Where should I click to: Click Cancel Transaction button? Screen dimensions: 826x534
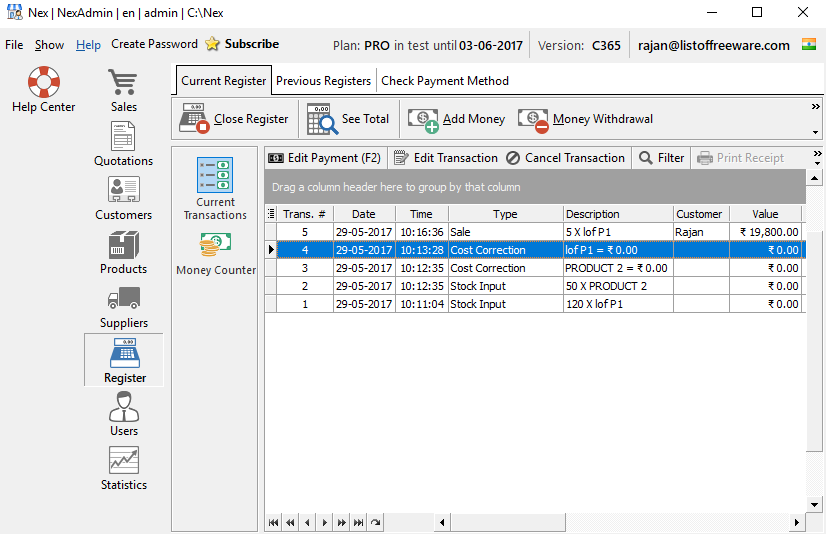(x=565, y=158)
